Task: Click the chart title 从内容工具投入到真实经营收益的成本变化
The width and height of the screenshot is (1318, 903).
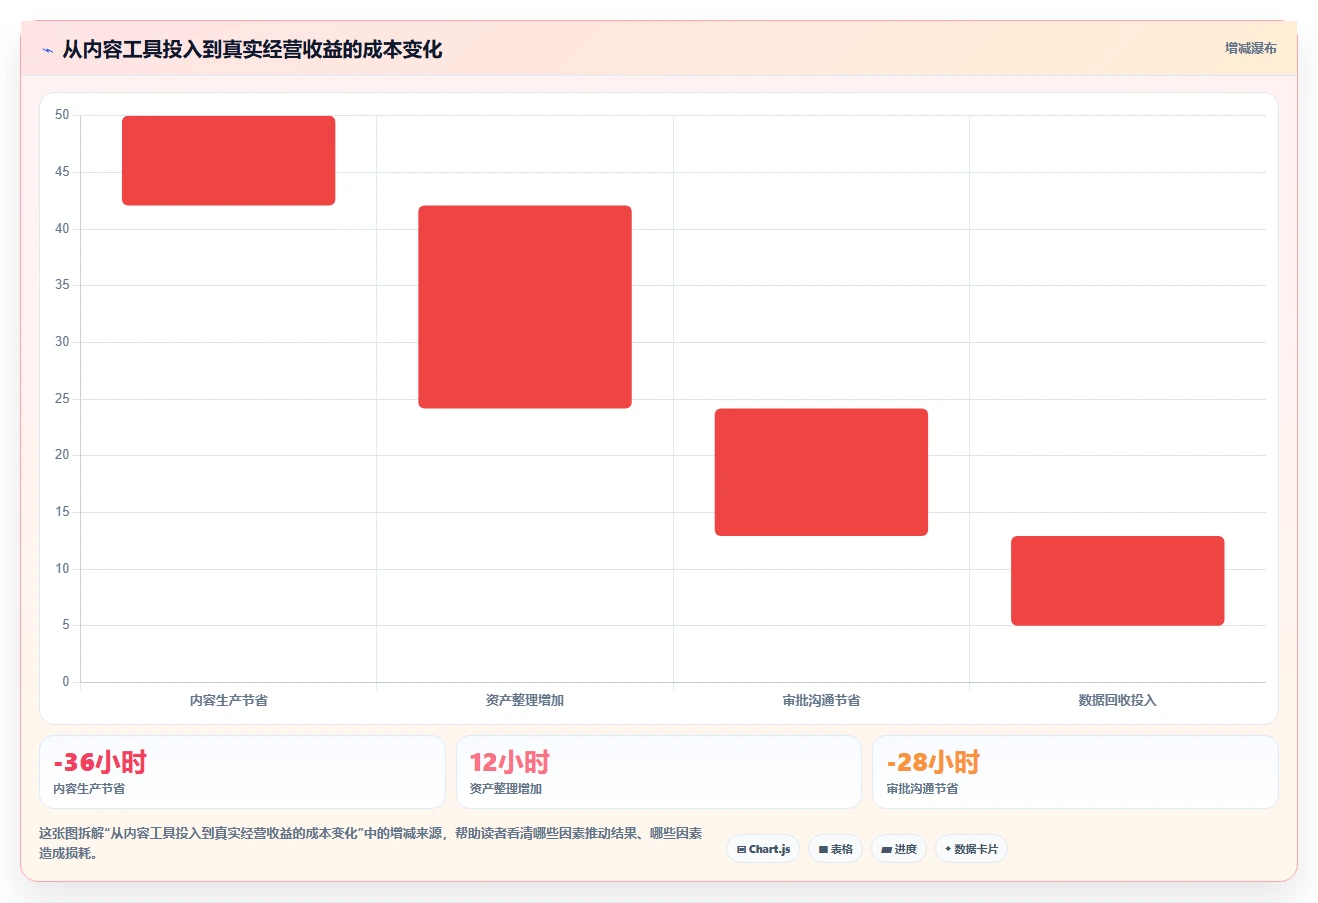Action: [252, 49]
